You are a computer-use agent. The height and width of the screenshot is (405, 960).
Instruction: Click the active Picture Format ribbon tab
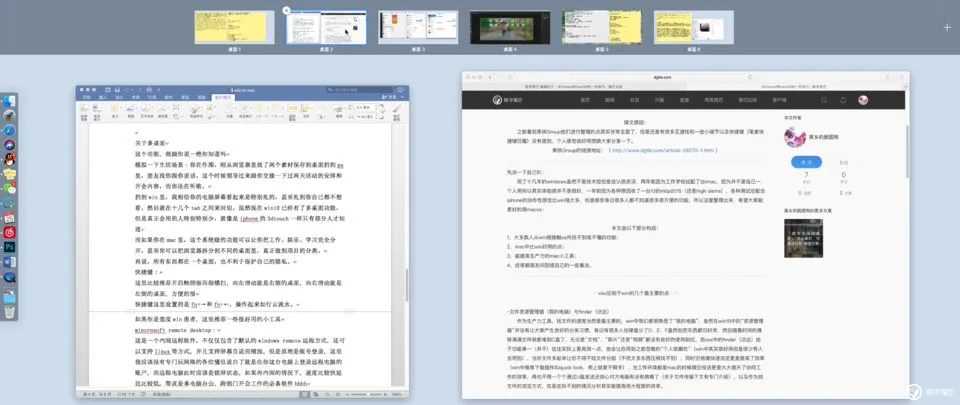(222, 97)
